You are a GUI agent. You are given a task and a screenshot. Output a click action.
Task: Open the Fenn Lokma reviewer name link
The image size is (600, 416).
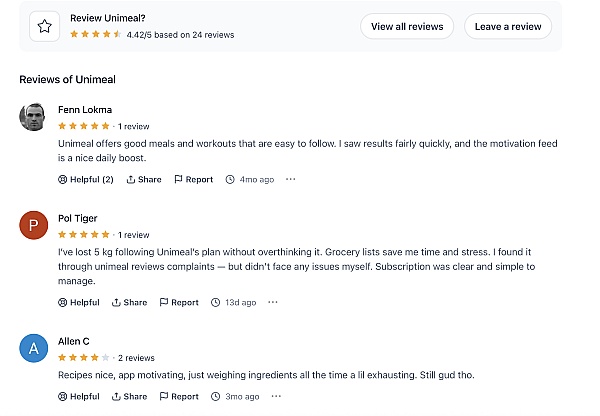85,110
